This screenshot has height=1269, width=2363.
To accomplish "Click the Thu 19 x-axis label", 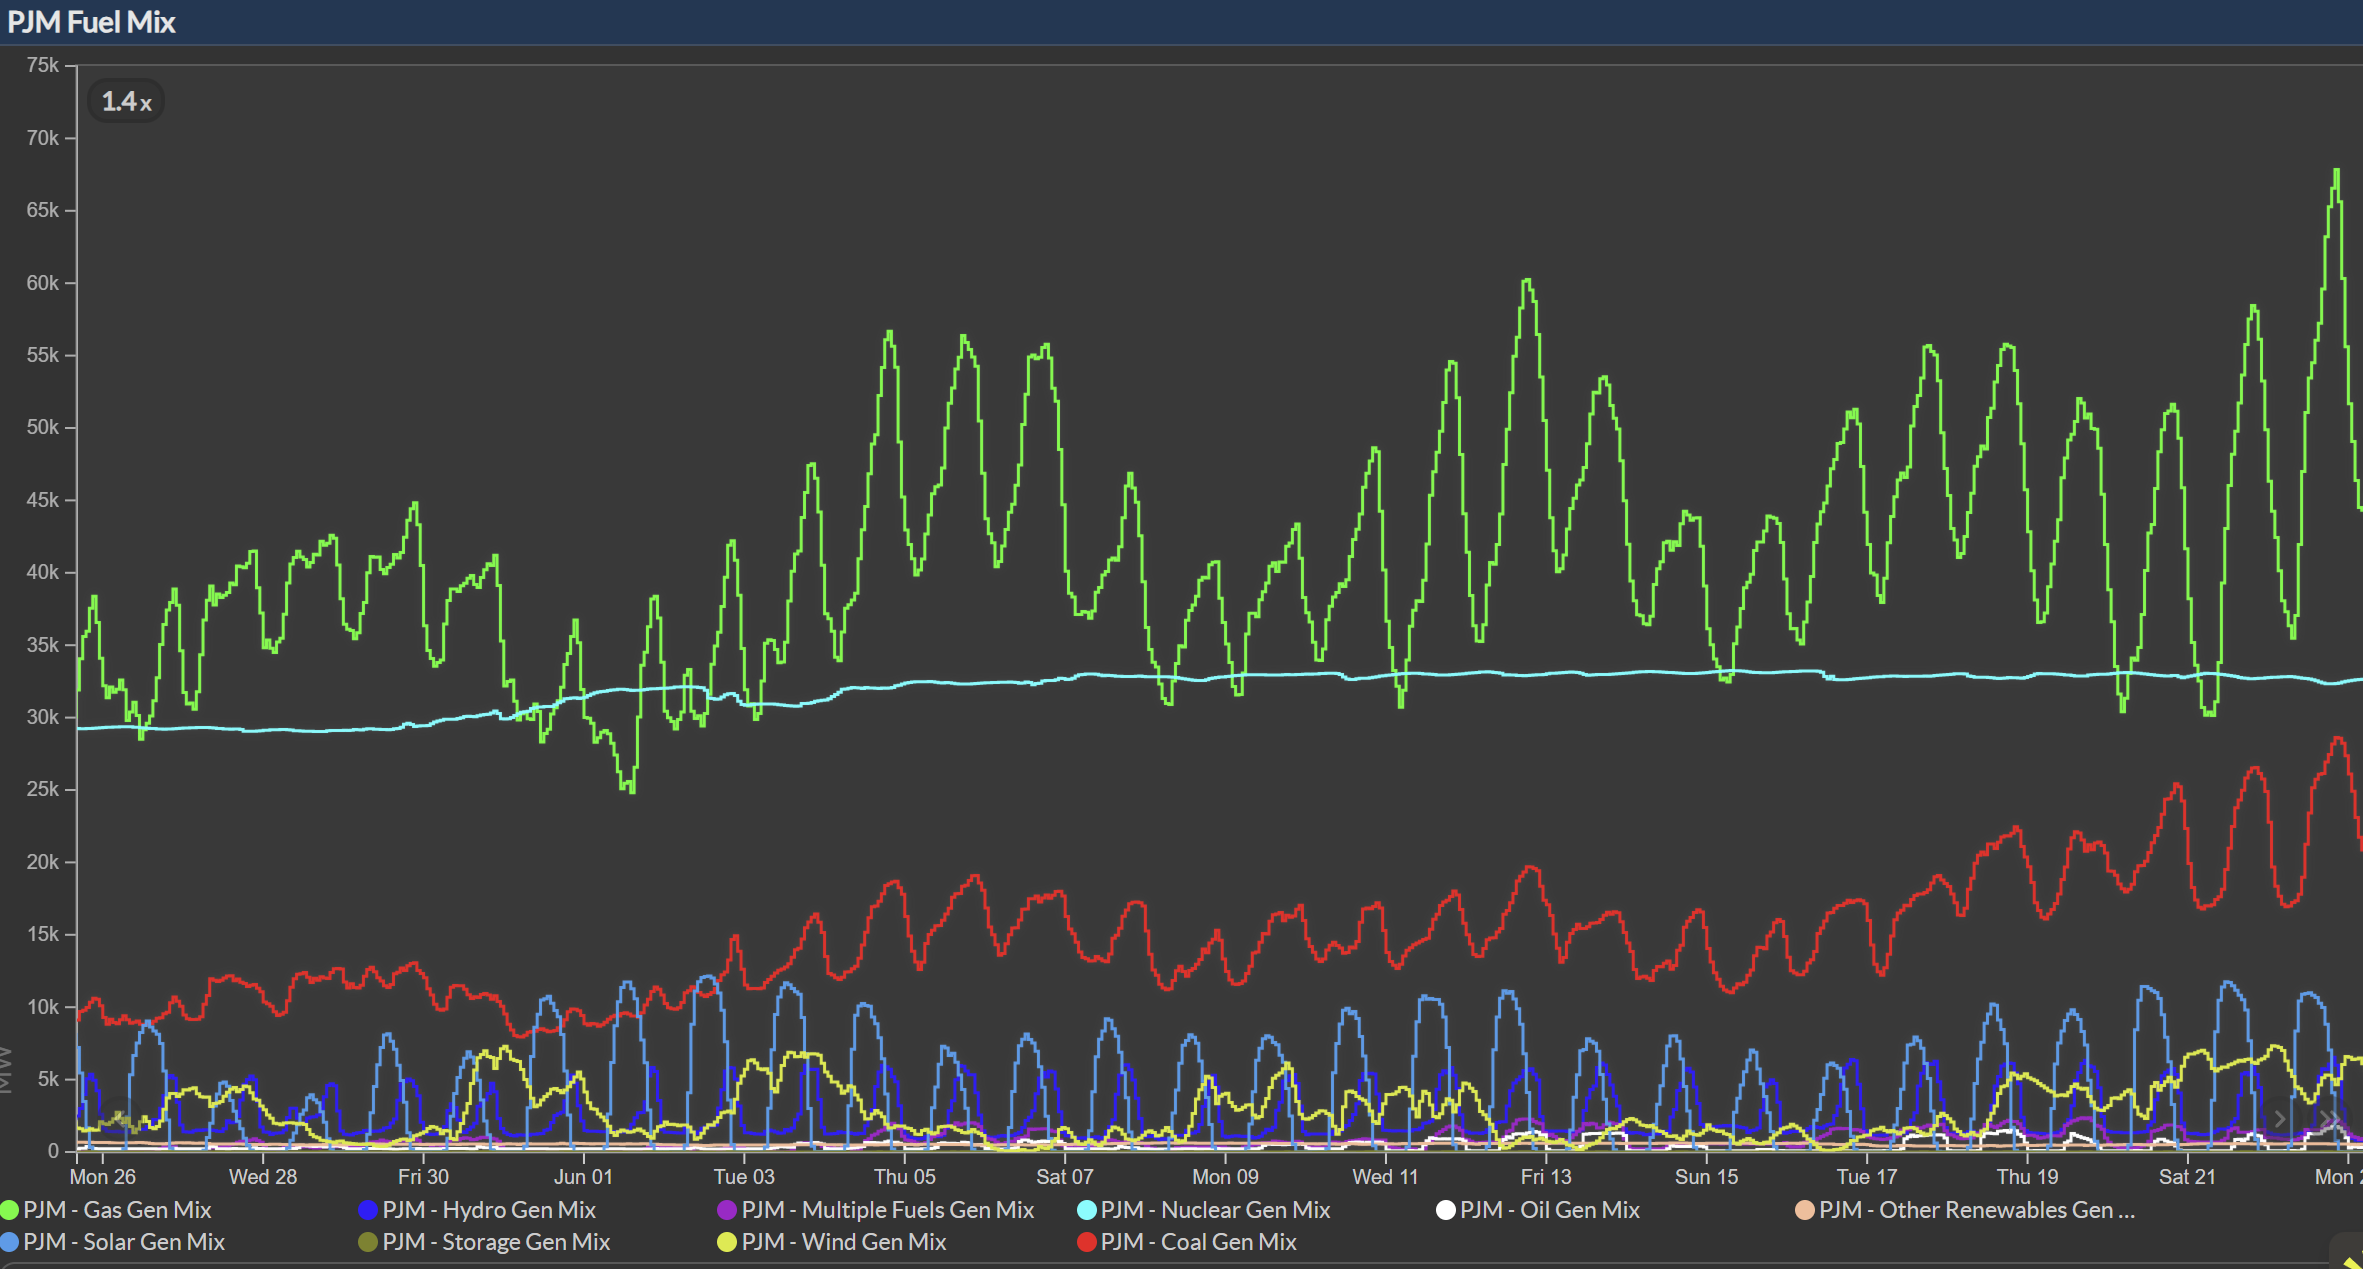I will 2028,1177.
